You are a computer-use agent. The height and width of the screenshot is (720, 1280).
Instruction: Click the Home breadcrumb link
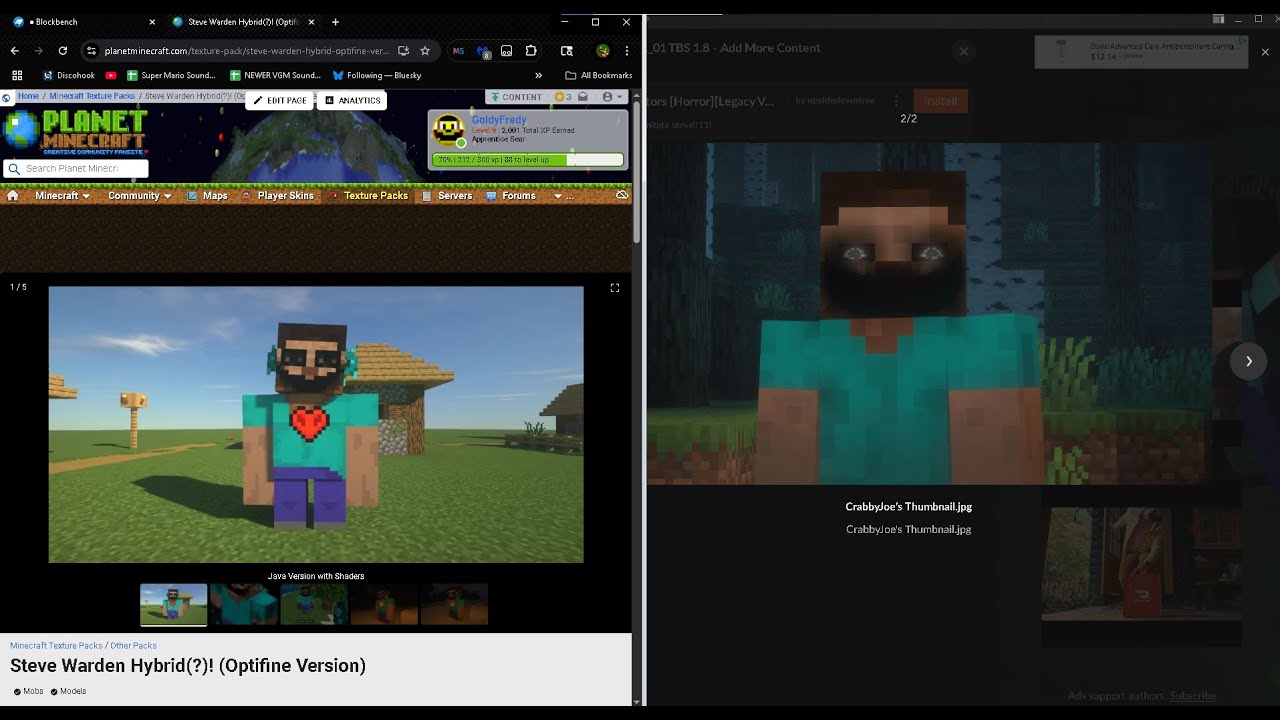28,96
